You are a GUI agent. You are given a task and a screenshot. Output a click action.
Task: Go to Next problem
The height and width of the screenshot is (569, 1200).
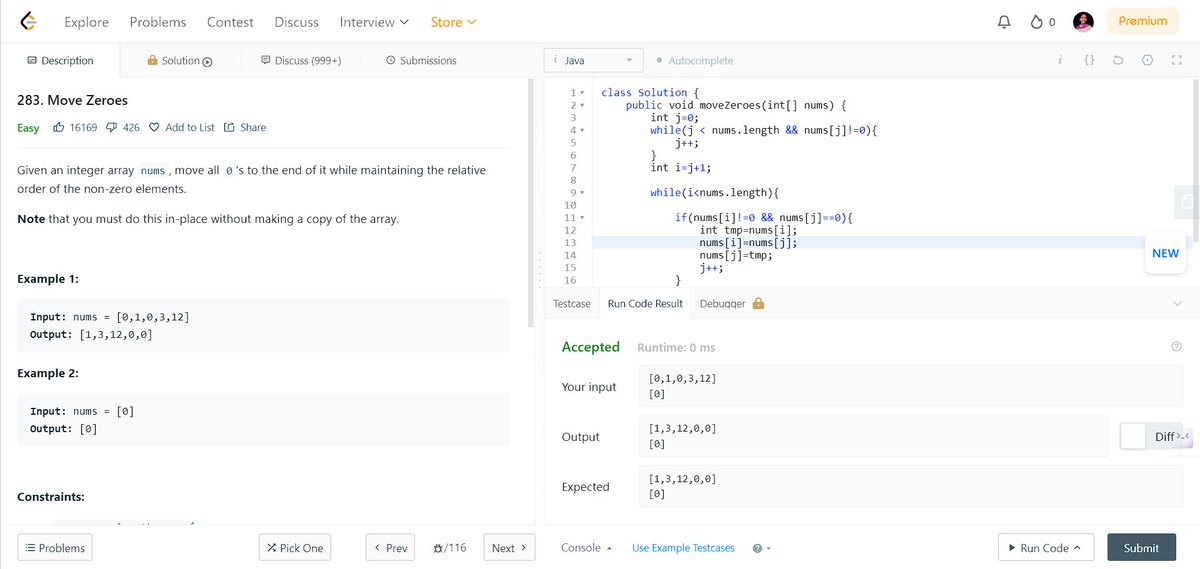[510, 548]
